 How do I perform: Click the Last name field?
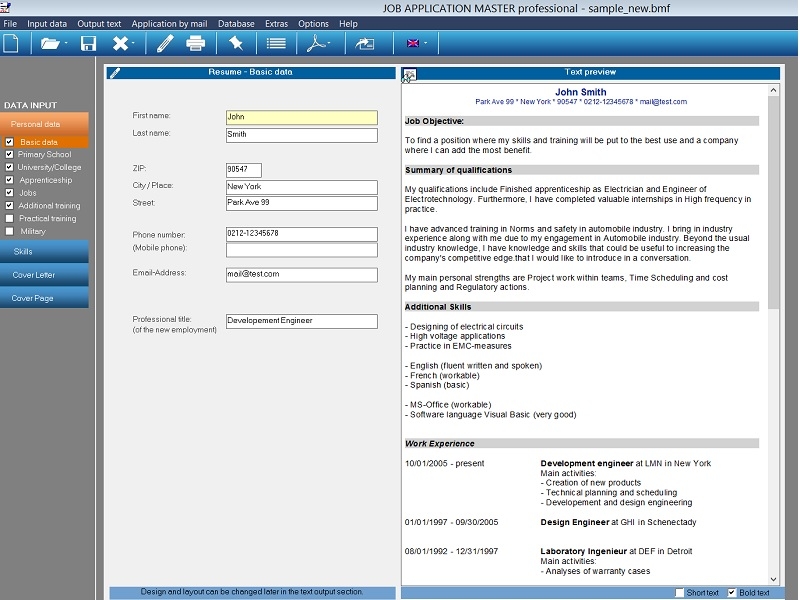click(x=302, y=135)
